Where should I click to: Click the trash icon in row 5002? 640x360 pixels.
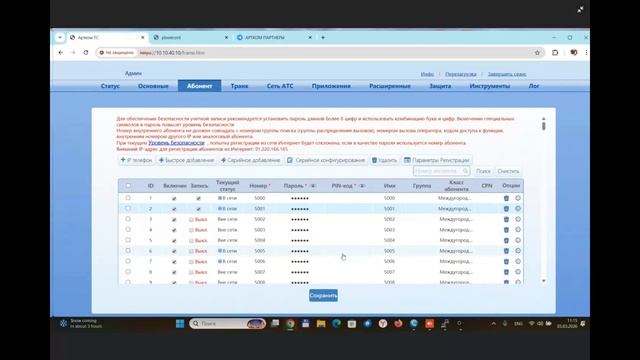[x=506, y=219]
